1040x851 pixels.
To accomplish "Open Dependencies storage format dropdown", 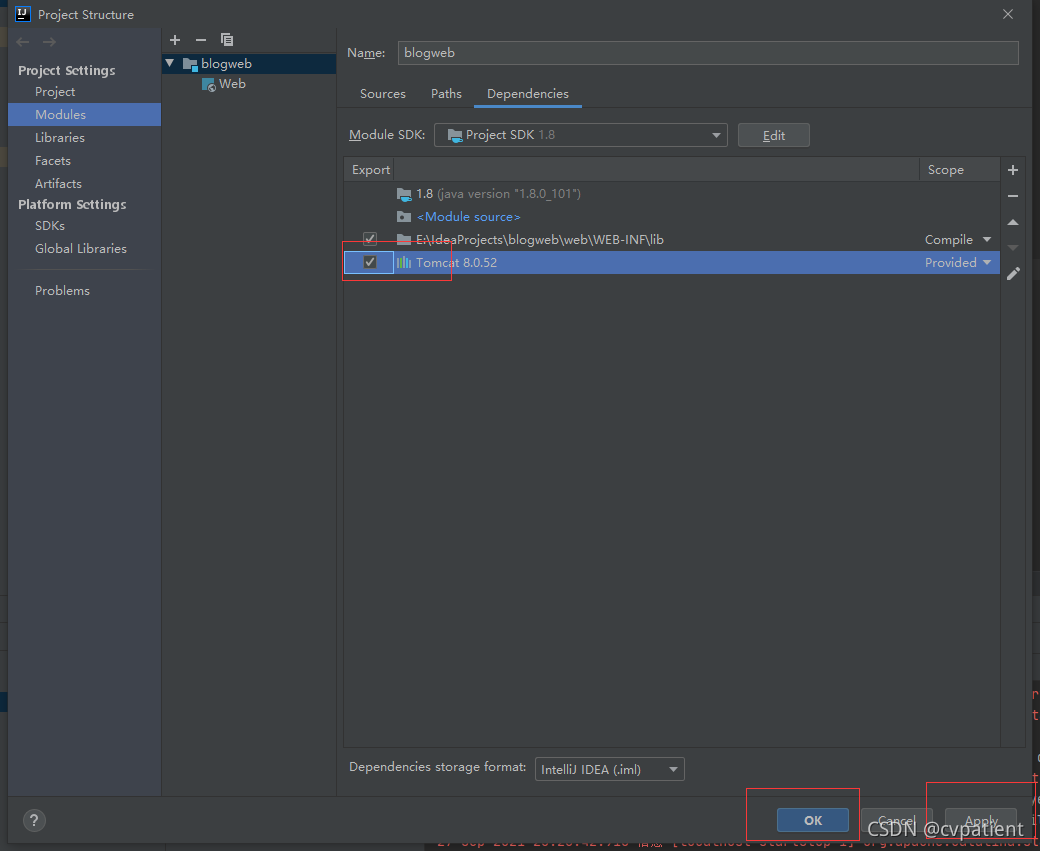I will pyautogui.click(x=610, y=769).
